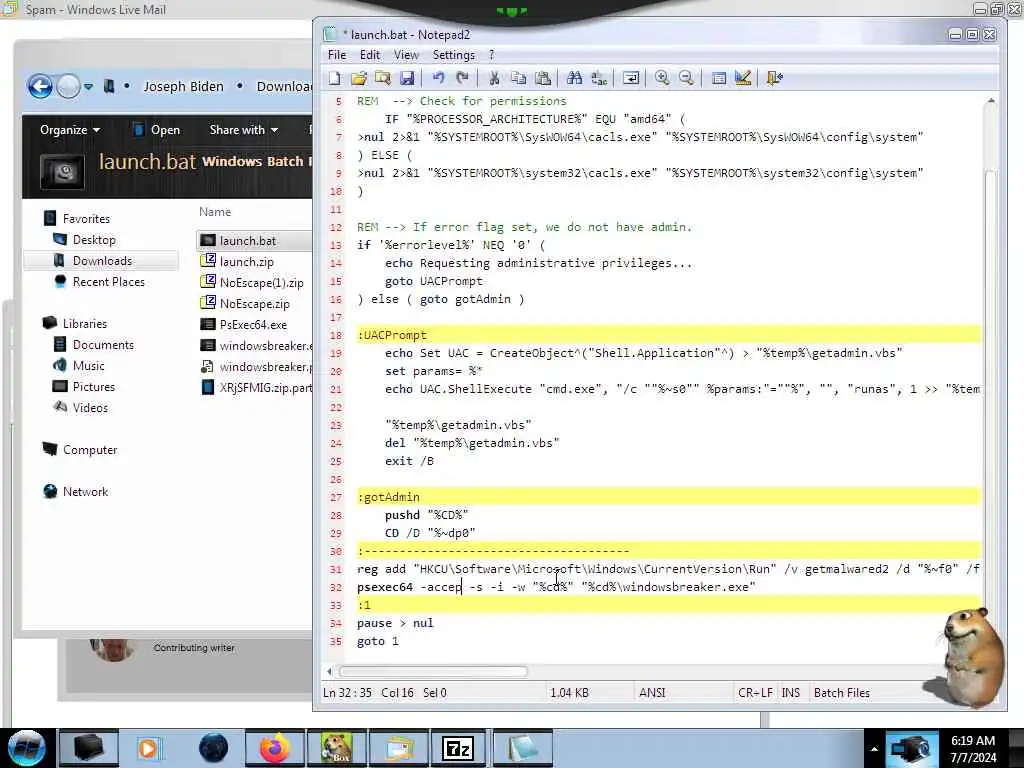1024x768 pixels.
Task: Click the scroll up arrow in Notepad2 editor
Action: click(991, 101)
